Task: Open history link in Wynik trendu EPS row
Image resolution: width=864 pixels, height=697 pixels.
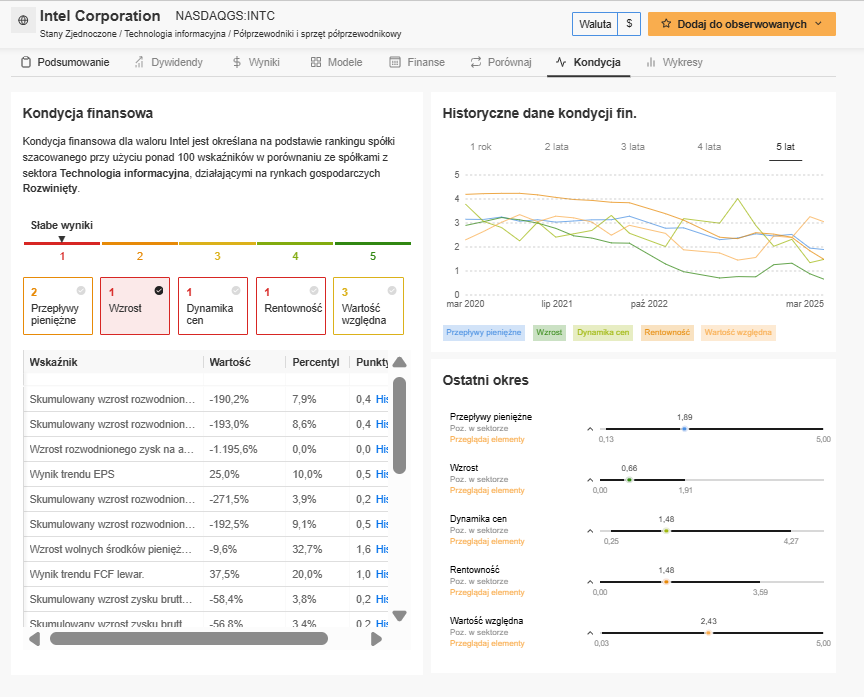Action: (382, 474)
